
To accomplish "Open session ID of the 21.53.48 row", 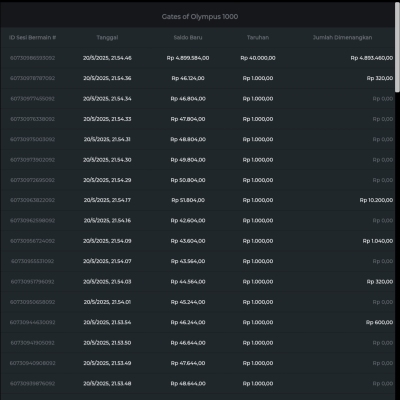I will [x=32, y=384].
